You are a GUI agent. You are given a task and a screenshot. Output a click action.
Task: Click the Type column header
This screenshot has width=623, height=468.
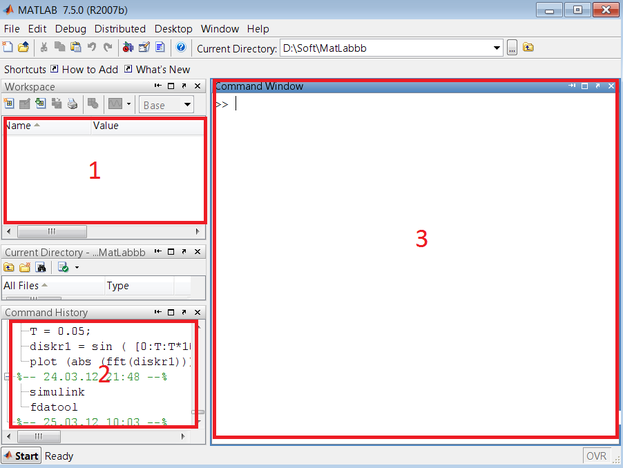pos(139,286)
